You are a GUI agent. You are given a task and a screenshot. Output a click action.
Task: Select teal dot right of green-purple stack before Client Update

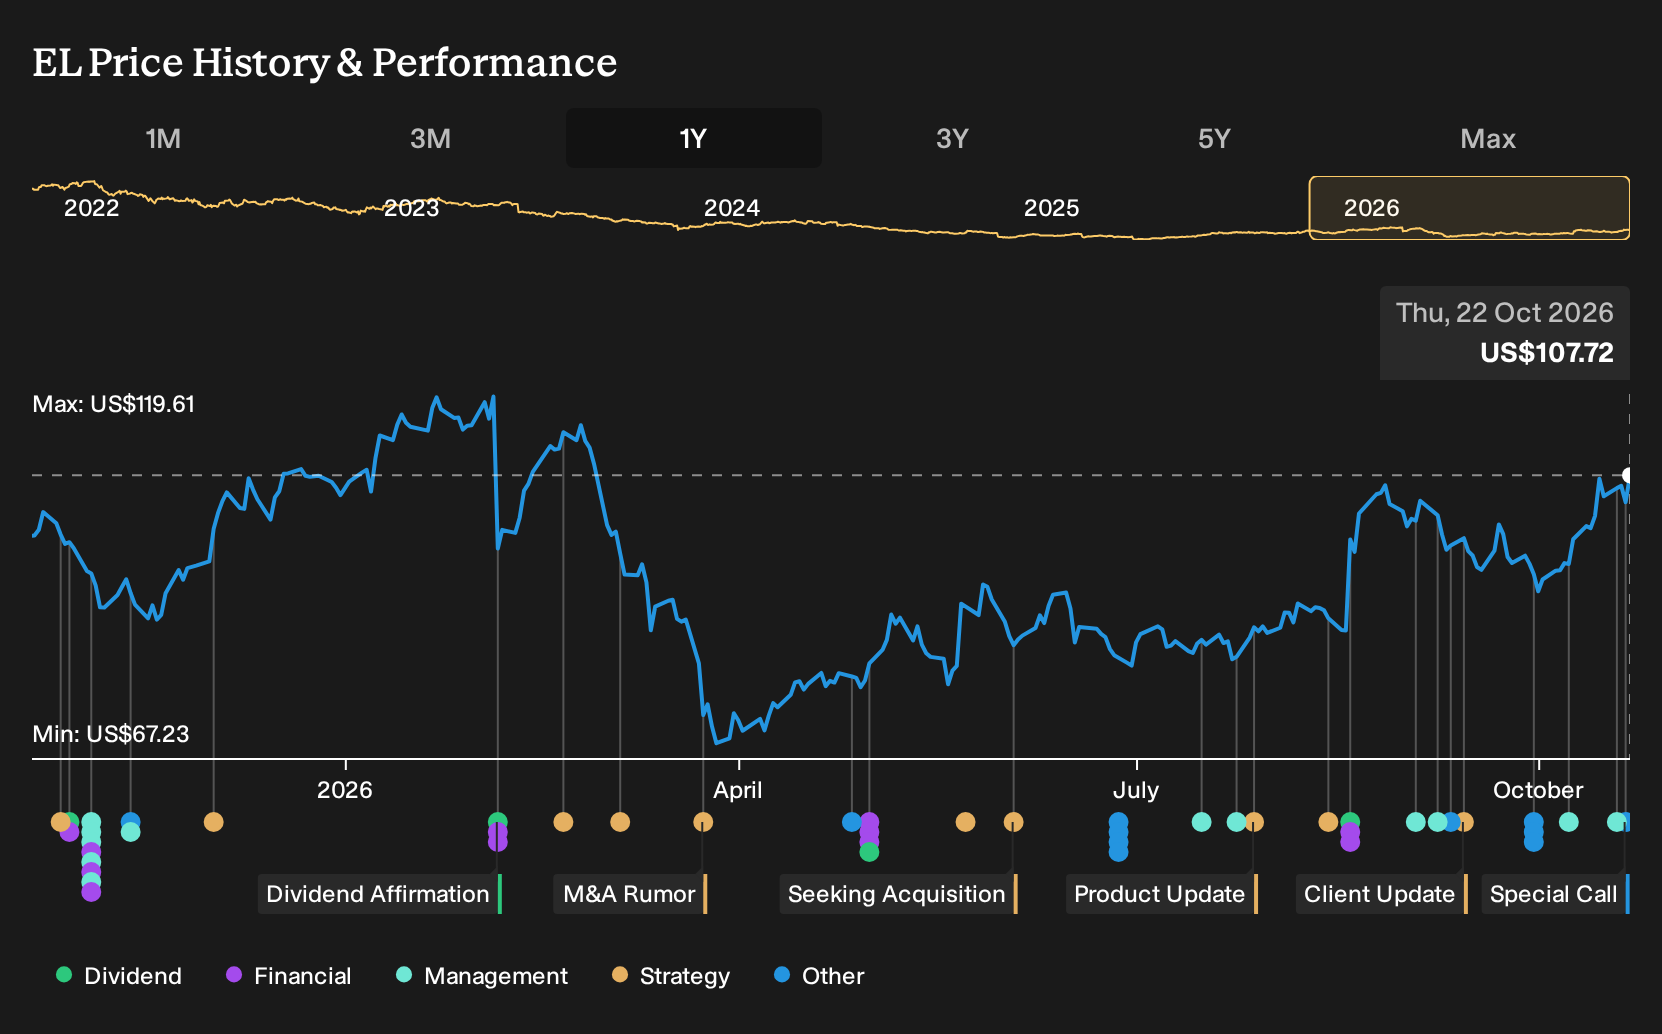(1415, 822)
